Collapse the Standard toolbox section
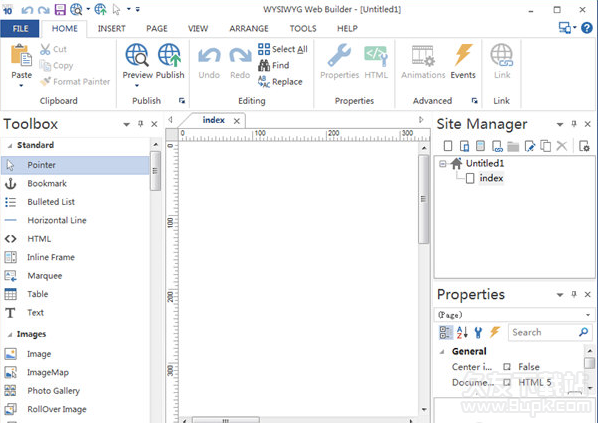Screen dimensions: 598x423 (10, 146)
